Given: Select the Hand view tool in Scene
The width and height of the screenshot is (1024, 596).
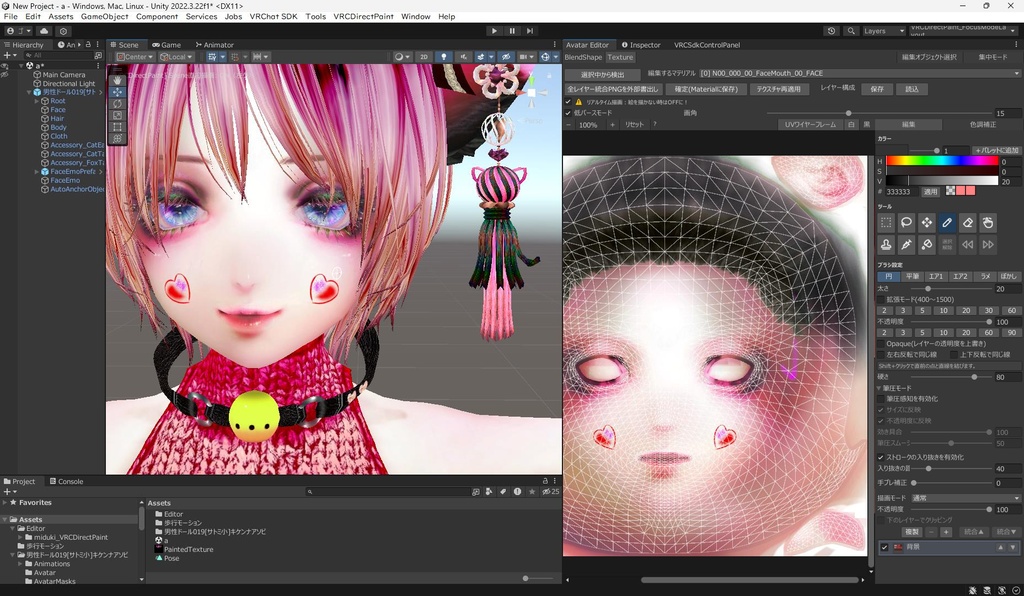Looking at the screenshot, I should point(118,80).
